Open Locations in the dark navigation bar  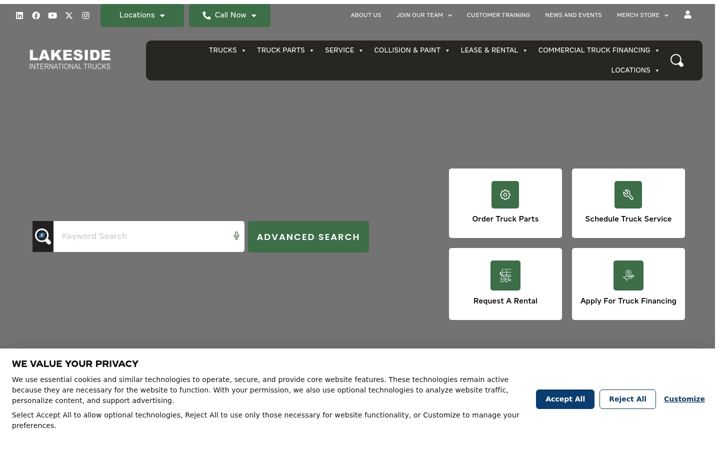click(x=635, y=70)
